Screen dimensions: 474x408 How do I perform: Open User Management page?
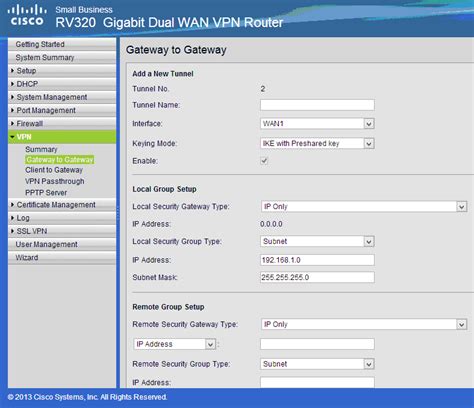[62, 244]
